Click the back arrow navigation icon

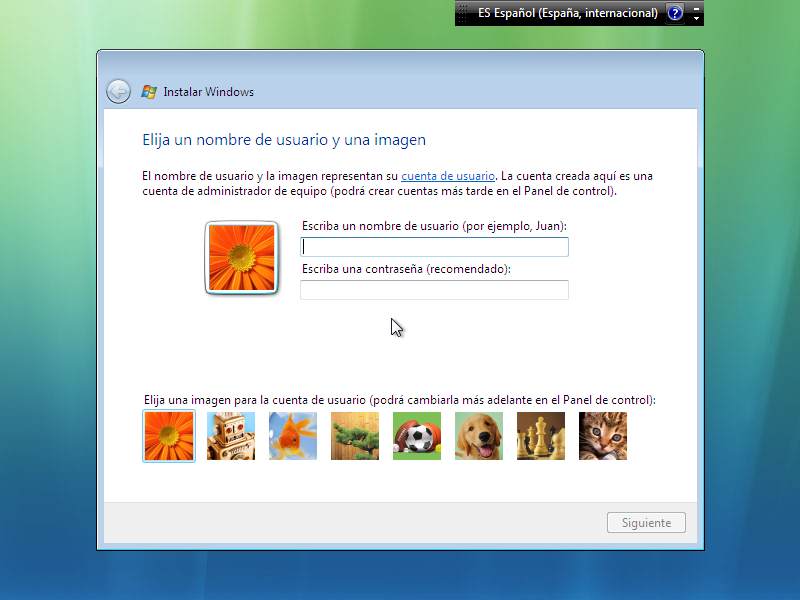118,91
